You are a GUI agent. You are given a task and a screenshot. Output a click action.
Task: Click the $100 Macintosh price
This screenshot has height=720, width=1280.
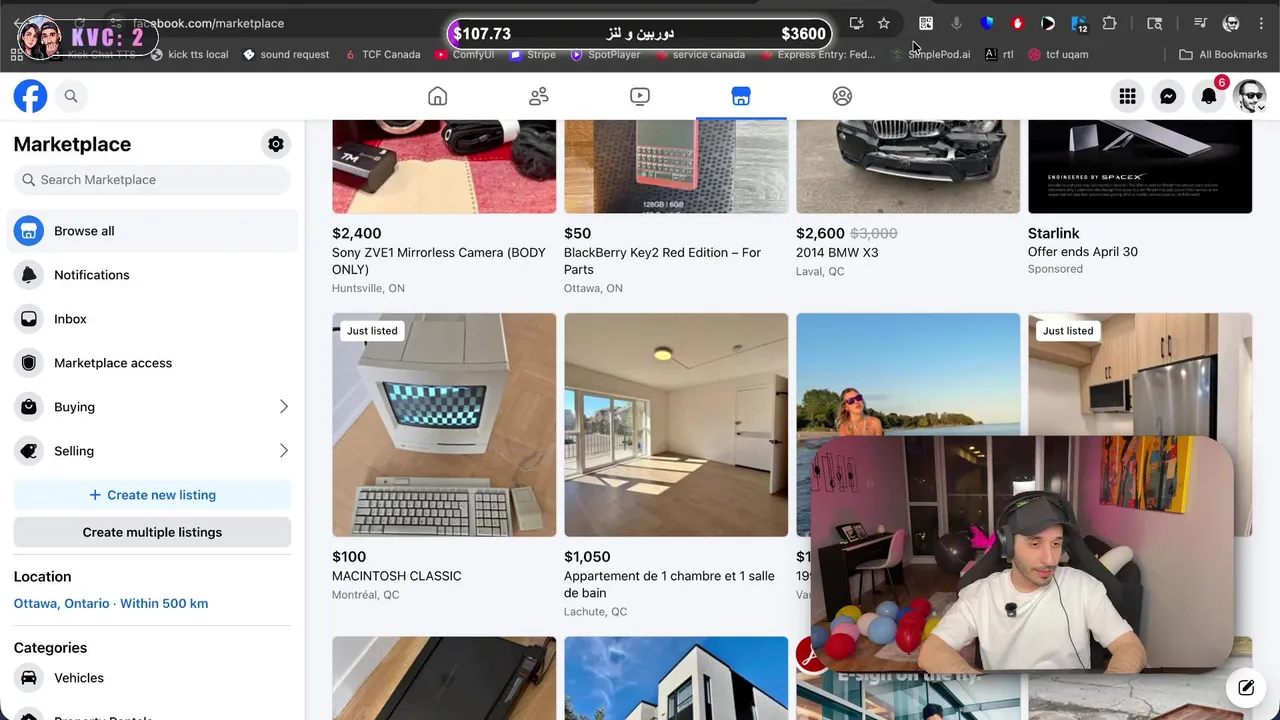tap(349, 557)
